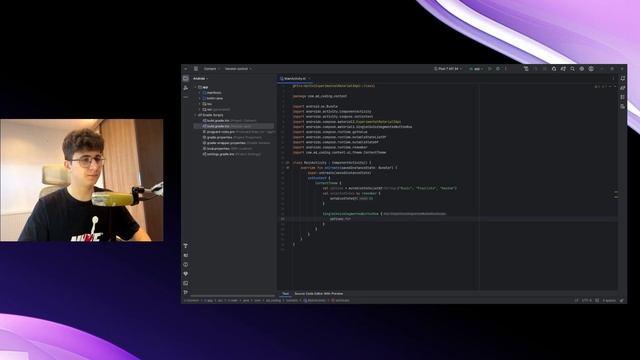
Task: Open the Problems tool window icon
Action: pos(186,264)
